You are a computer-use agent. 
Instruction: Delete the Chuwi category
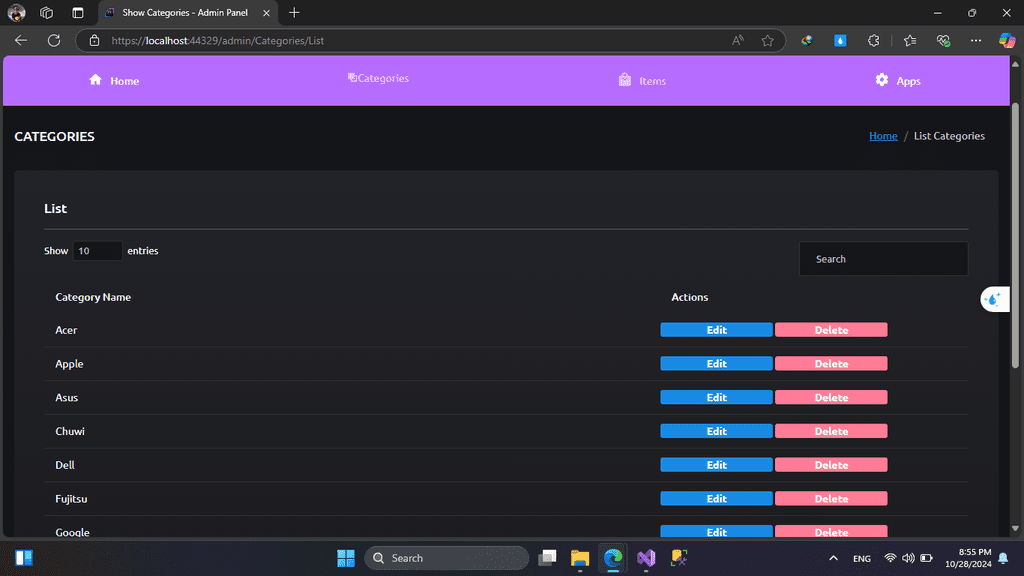point(831,431)
